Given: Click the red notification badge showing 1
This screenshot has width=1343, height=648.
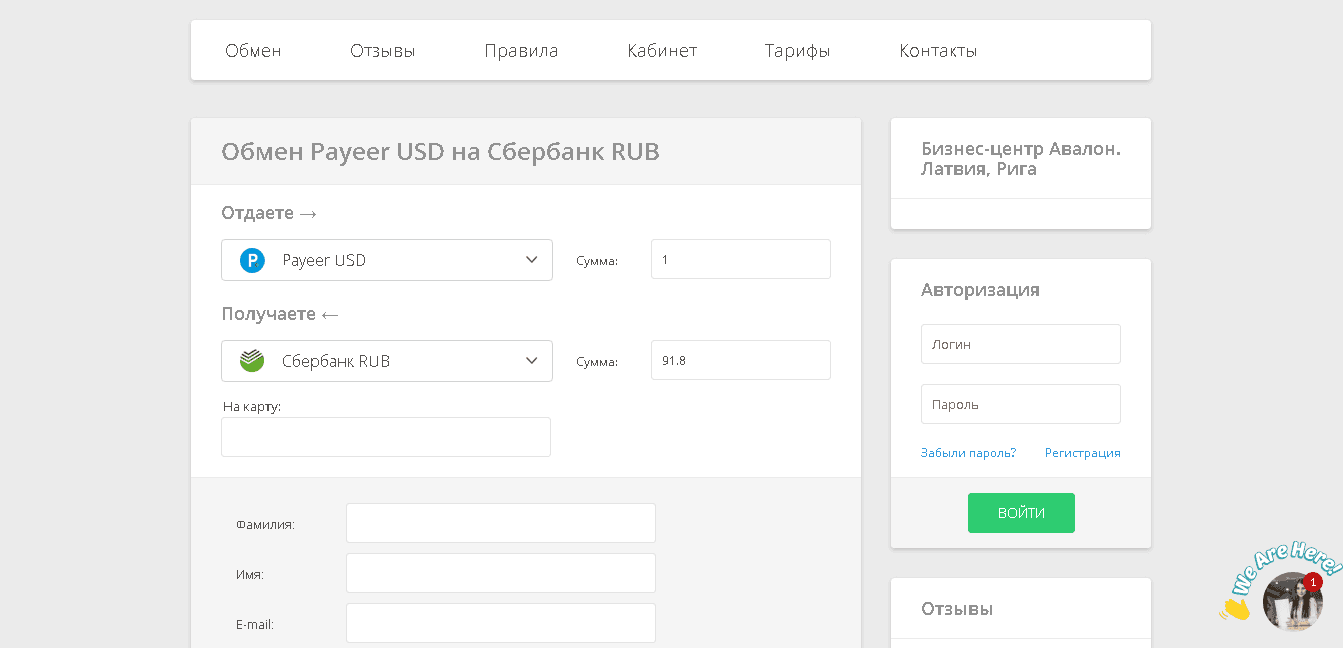Looking at the screenshot, I should 1313,582.
